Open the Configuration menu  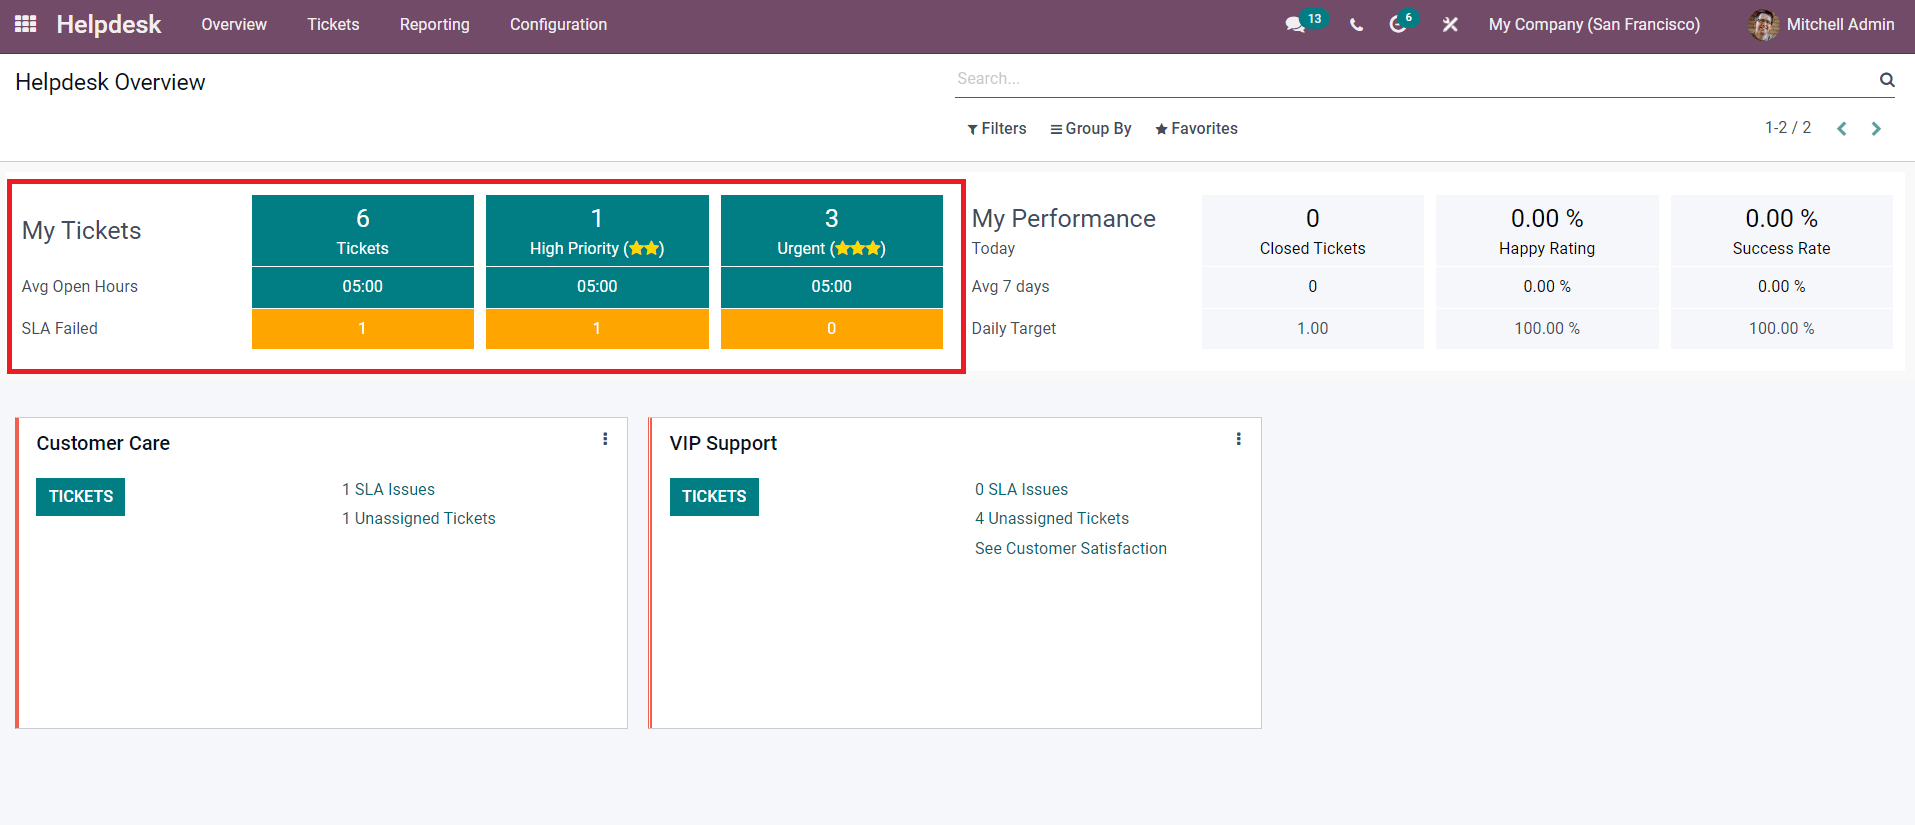tap(558, 24)
